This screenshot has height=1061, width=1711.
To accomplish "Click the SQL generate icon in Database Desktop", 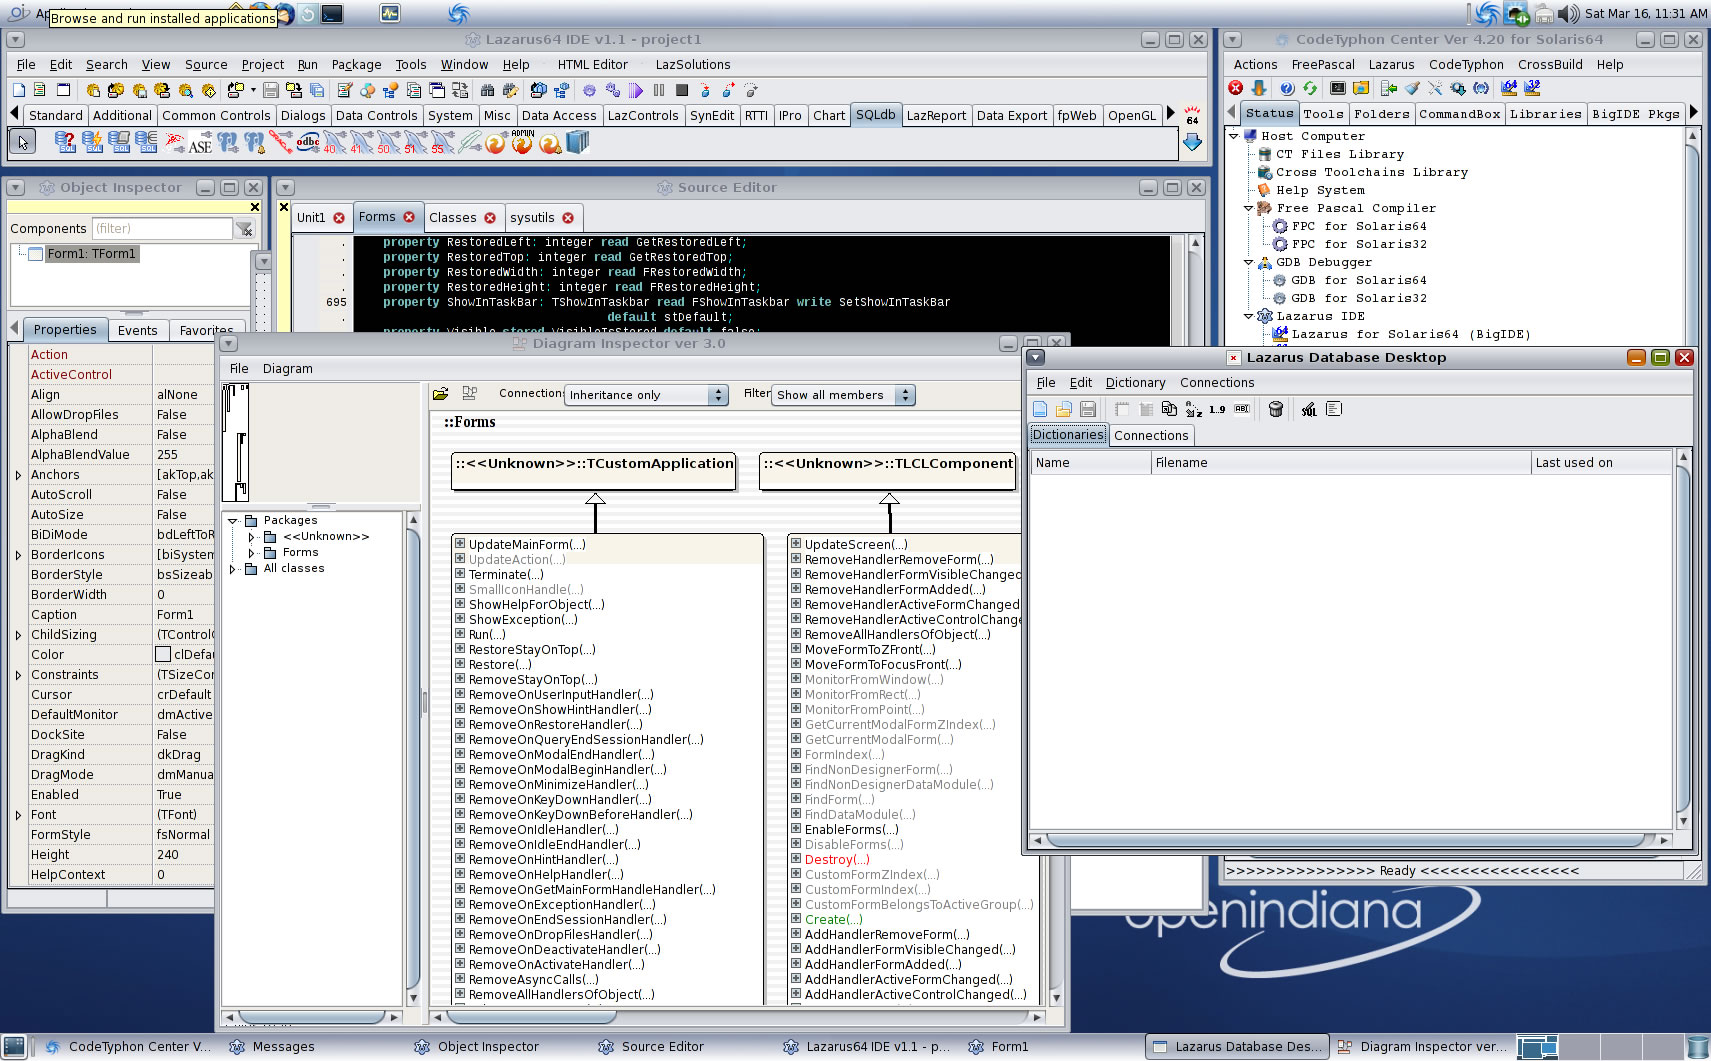I will point(1309,409).
